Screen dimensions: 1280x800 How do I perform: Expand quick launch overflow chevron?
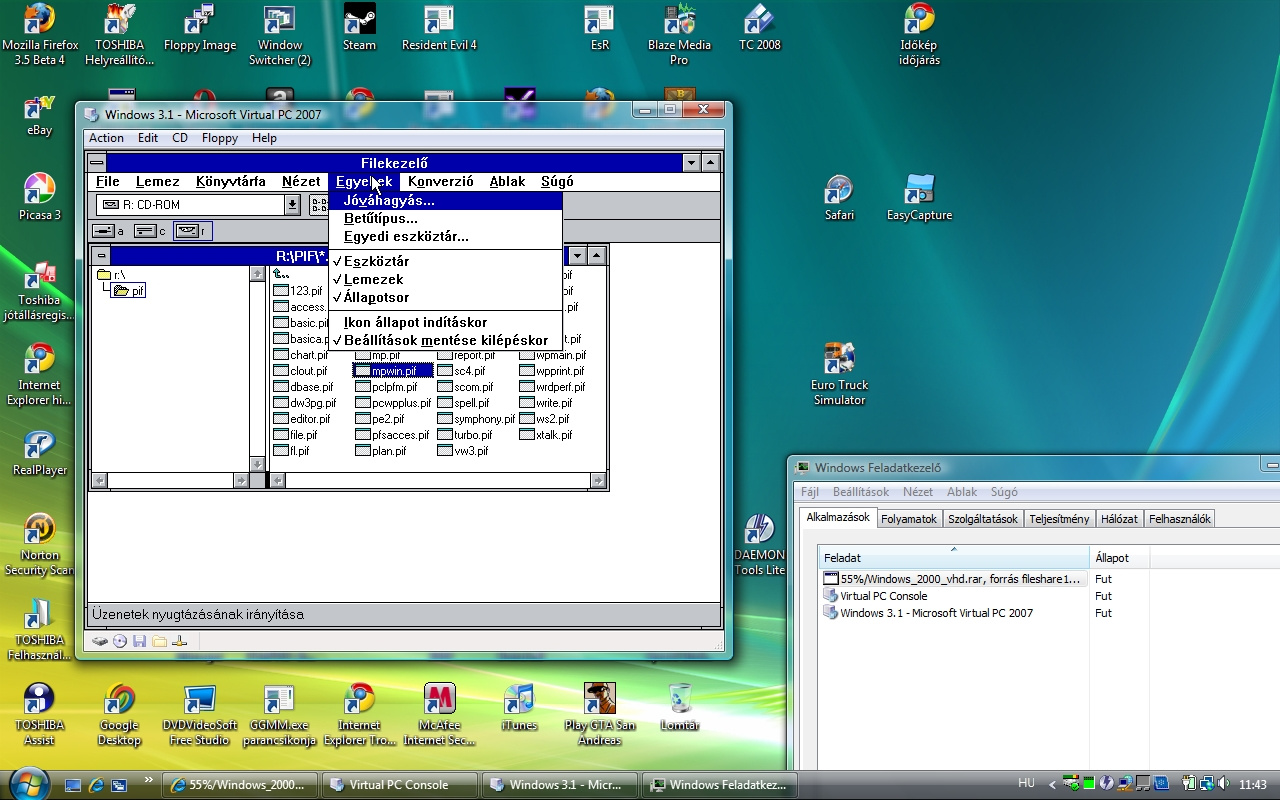(150, 780)
